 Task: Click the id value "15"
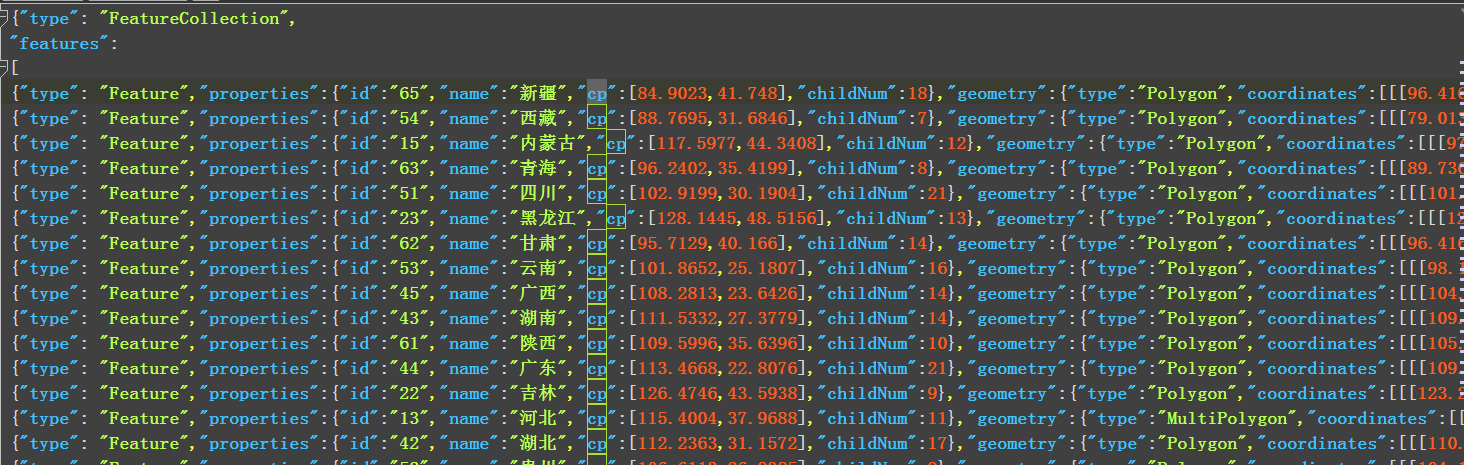click(407, 143)
